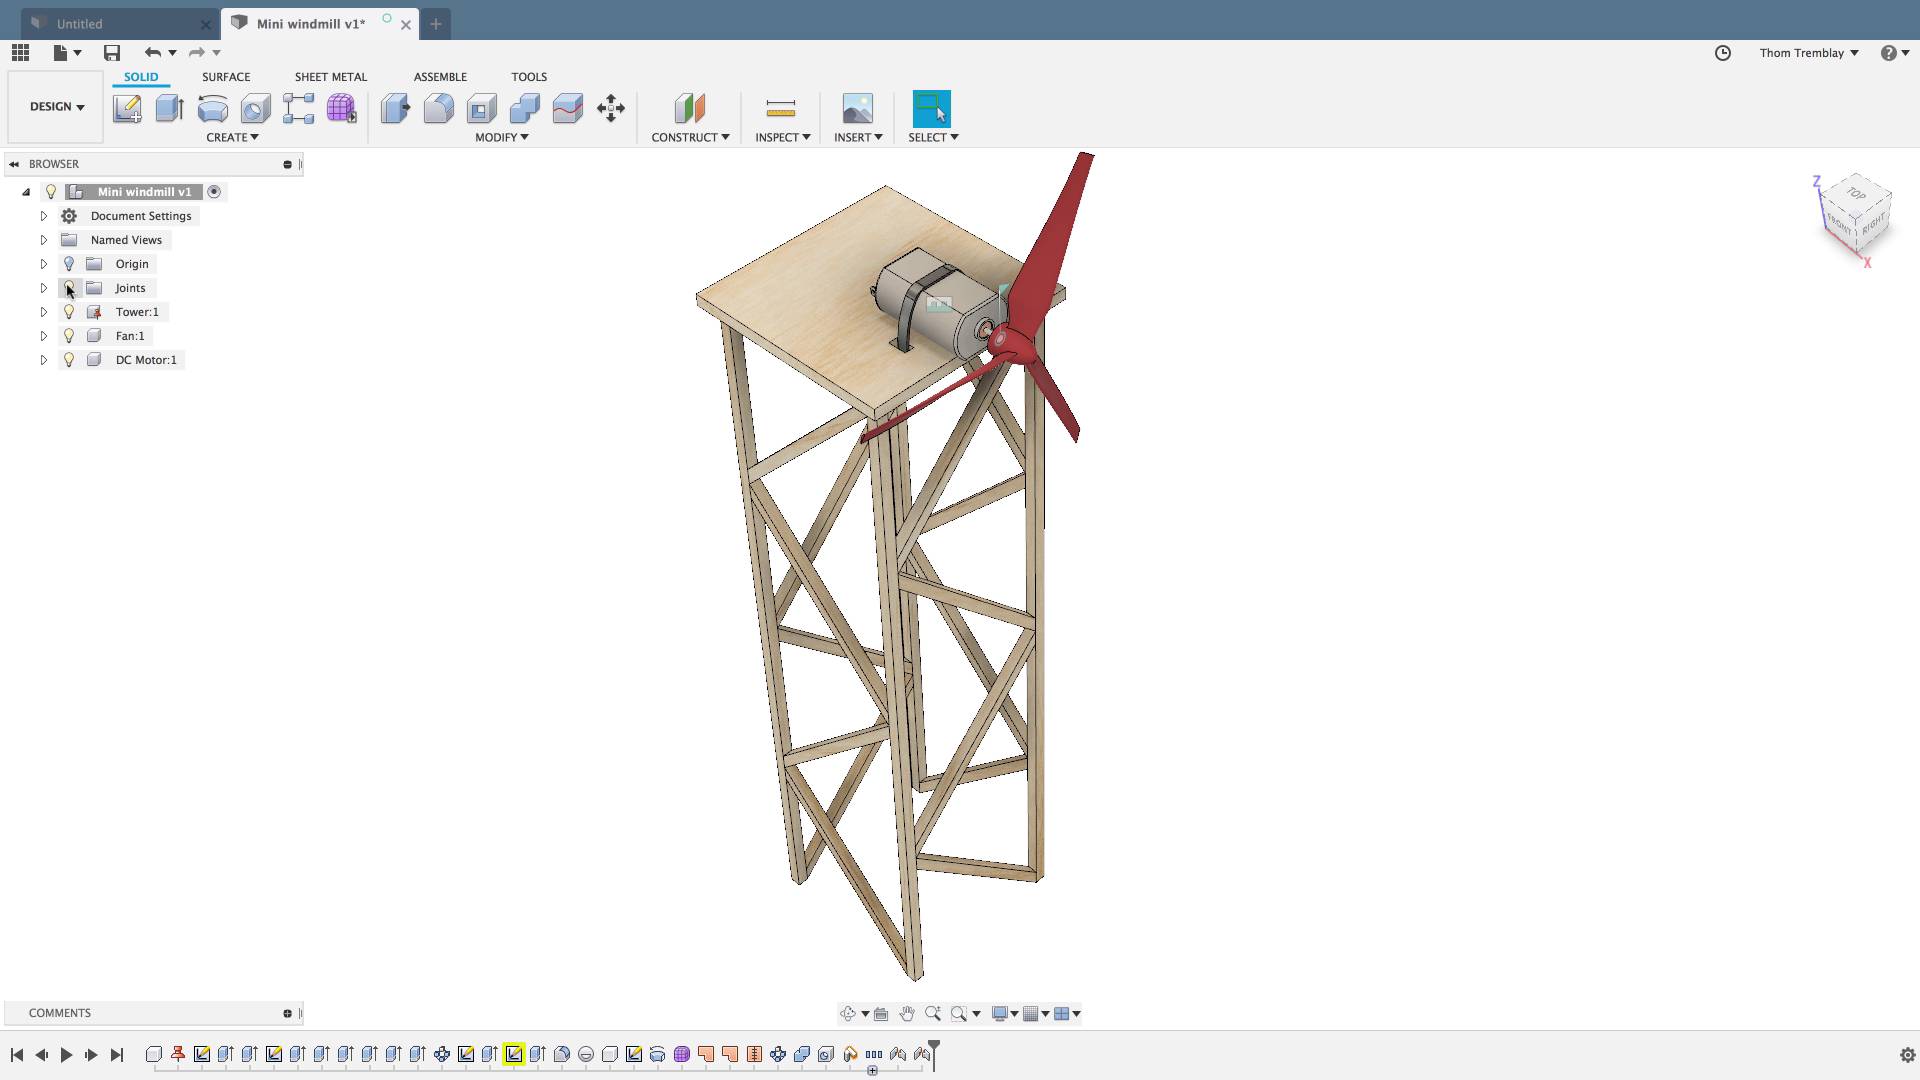Expand the Joints folder
This screenshot has width=1920, height=1080.
(44, 287)
